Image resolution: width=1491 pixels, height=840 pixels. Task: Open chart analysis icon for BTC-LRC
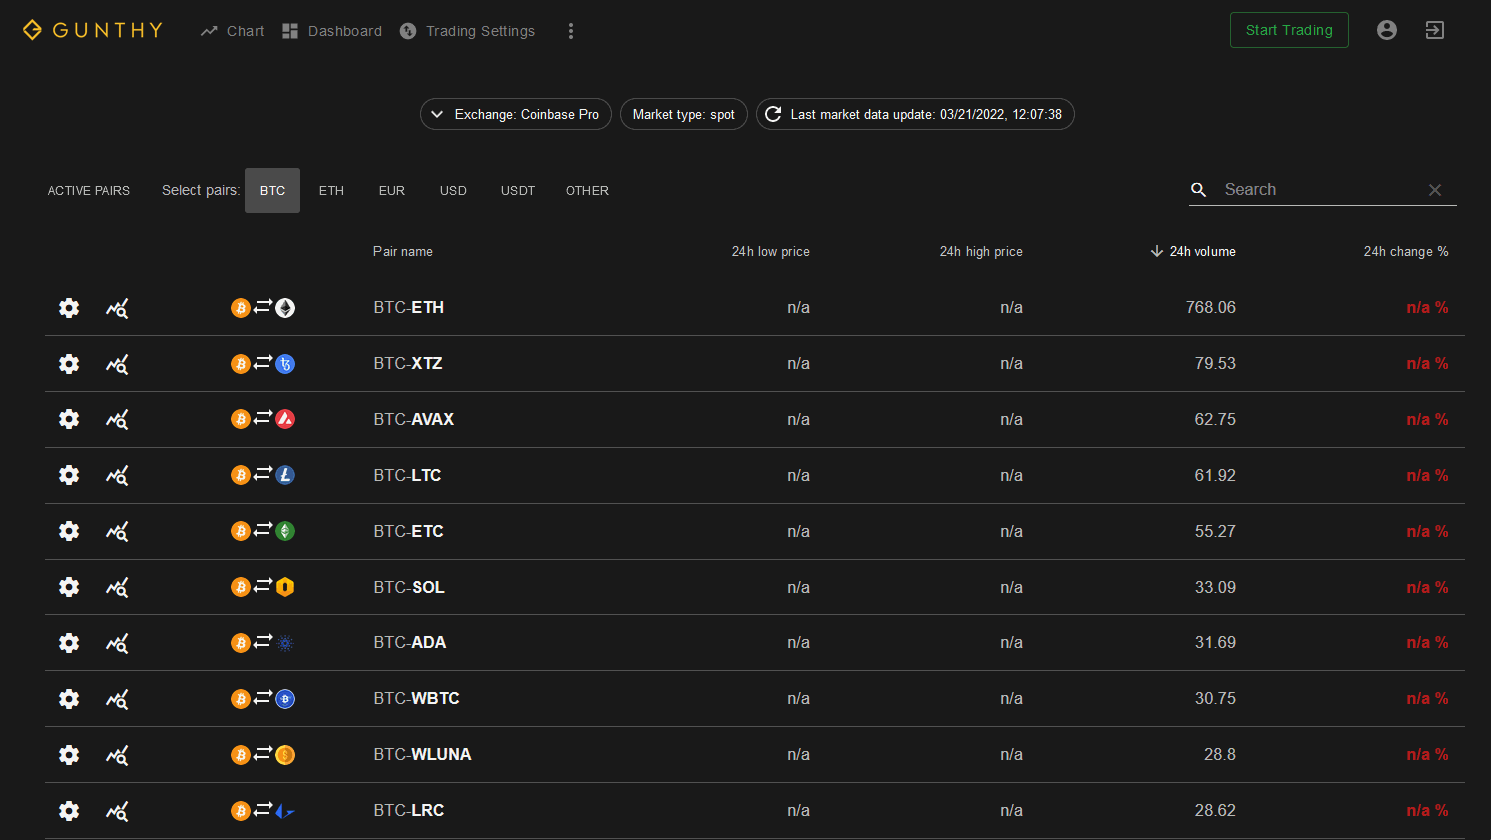pos(117,811)
